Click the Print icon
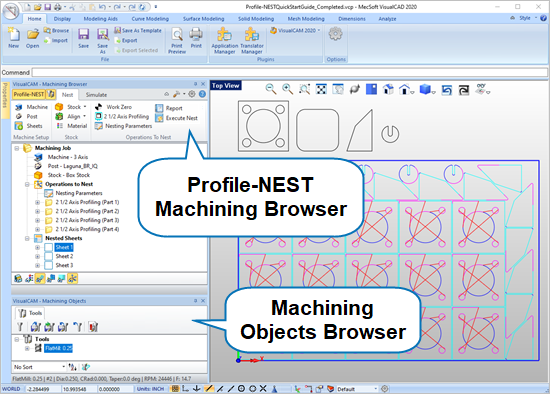Viewport: 550px width, 394px height. (x=196, y=38)
